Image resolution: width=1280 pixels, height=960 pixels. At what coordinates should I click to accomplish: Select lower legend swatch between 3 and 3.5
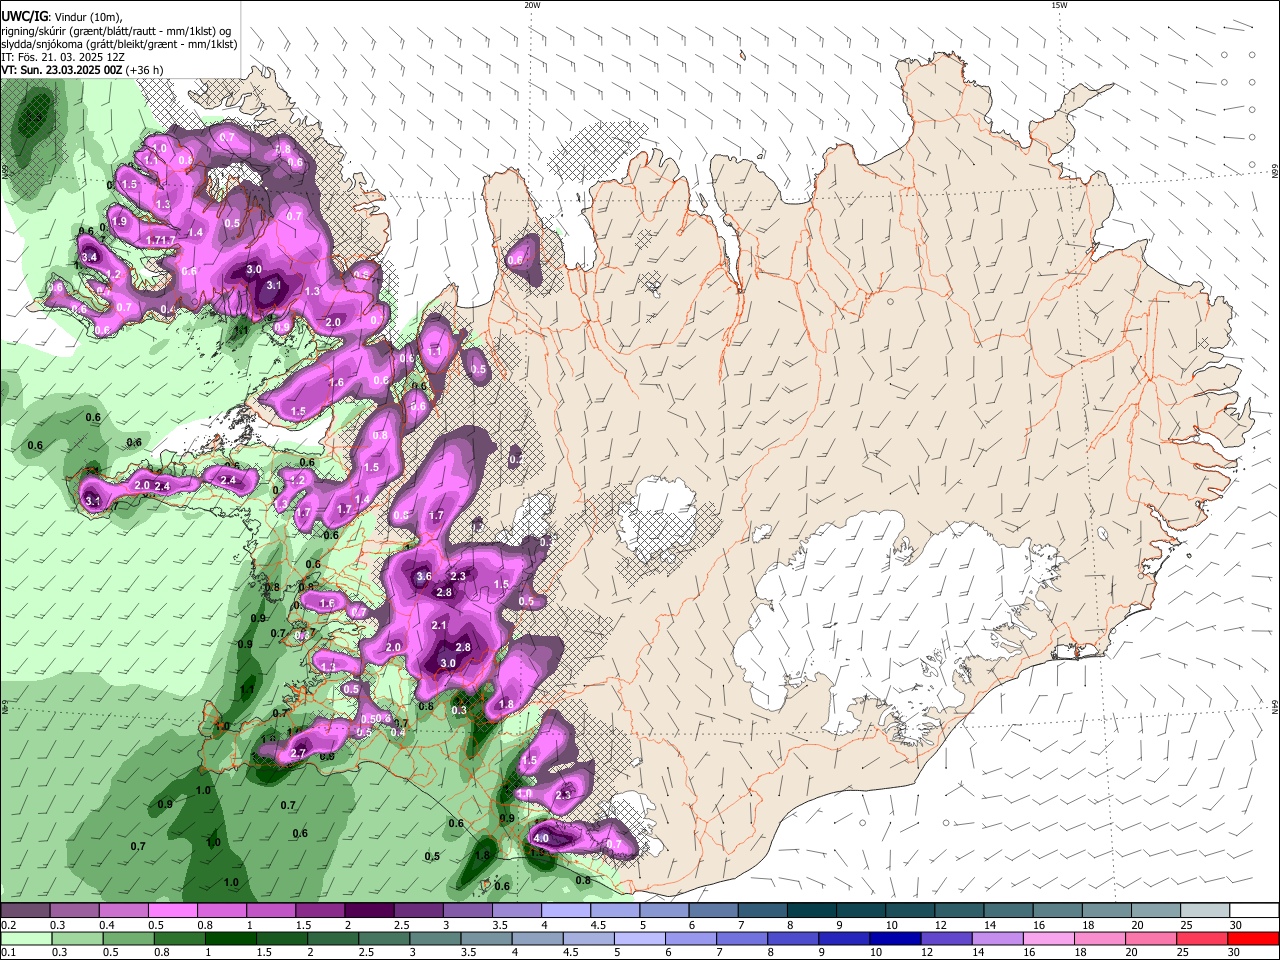click(x=435, y=938)
